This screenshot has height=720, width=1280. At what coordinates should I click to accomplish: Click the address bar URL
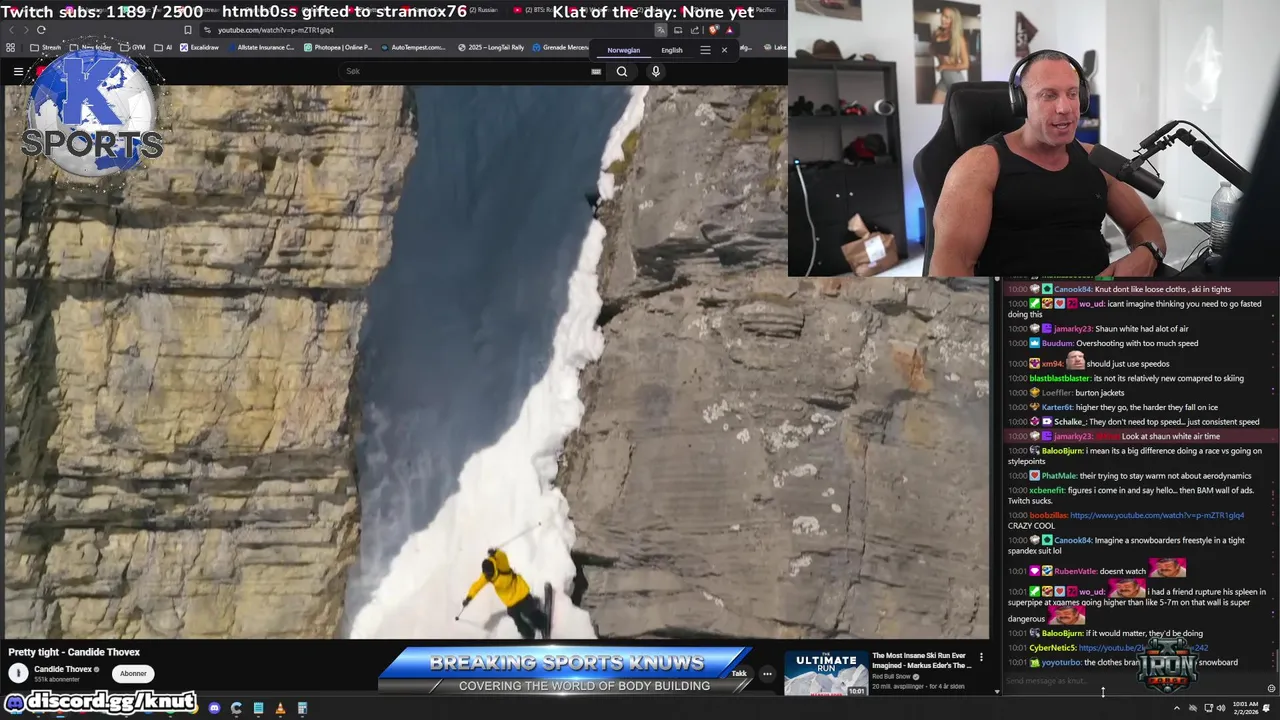click(x=276, y=30)
